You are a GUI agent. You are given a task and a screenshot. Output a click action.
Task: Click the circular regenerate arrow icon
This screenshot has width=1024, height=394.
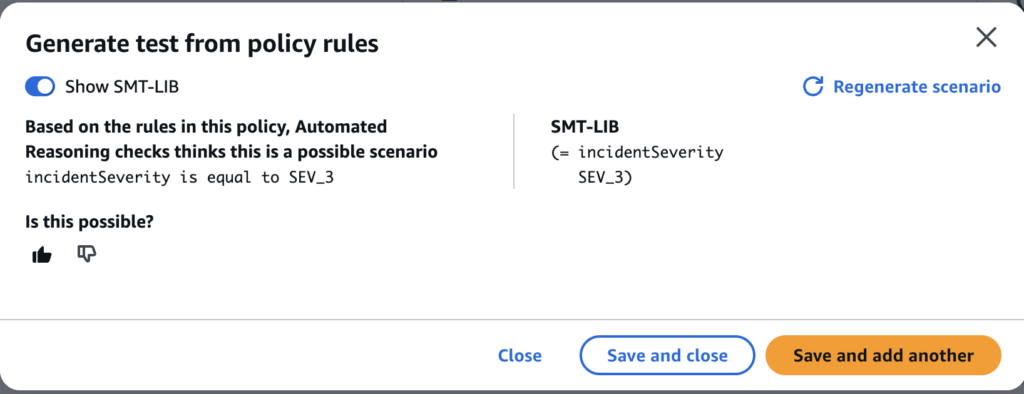[812, 86]
